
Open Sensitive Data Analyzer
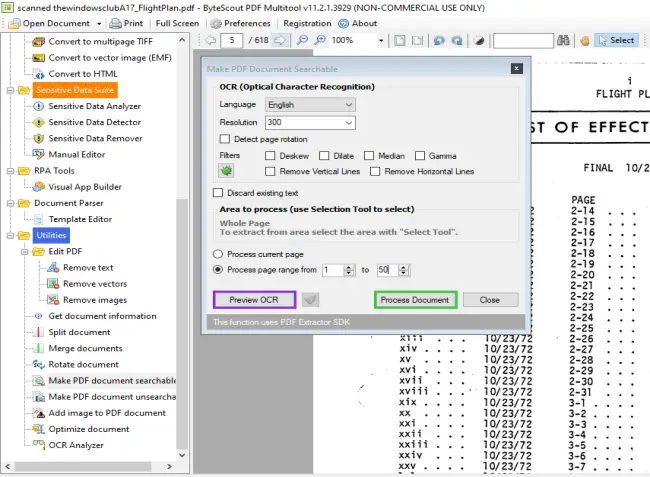pyautogui.click(x=95, y=106)
